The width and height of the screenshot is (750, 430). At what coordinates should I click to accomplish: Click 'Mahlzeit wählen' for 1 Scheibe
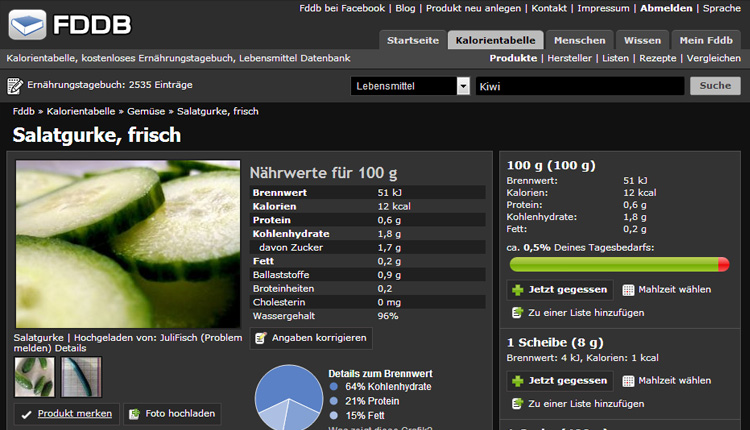click(x=674, y=381)
